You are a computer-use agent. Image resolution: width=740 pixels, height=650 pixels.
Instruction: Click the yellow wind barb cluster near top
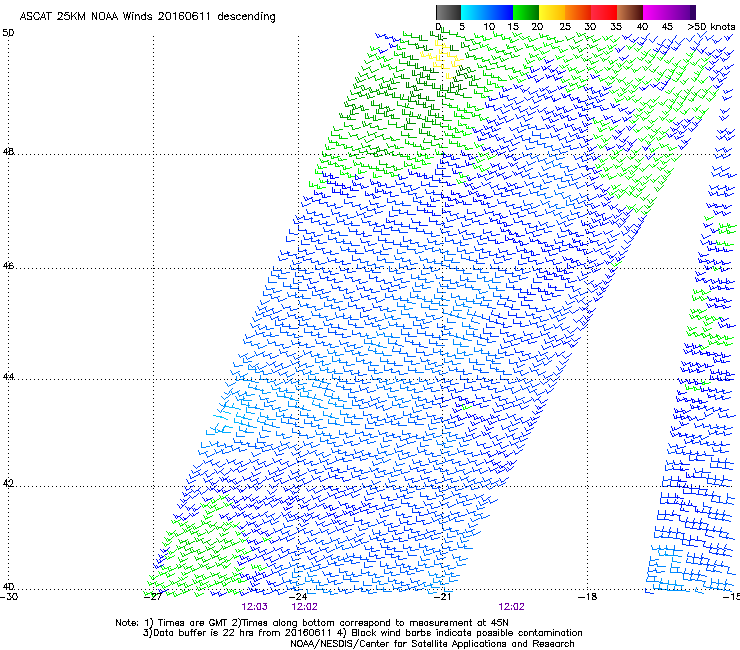tap(441, 59)
